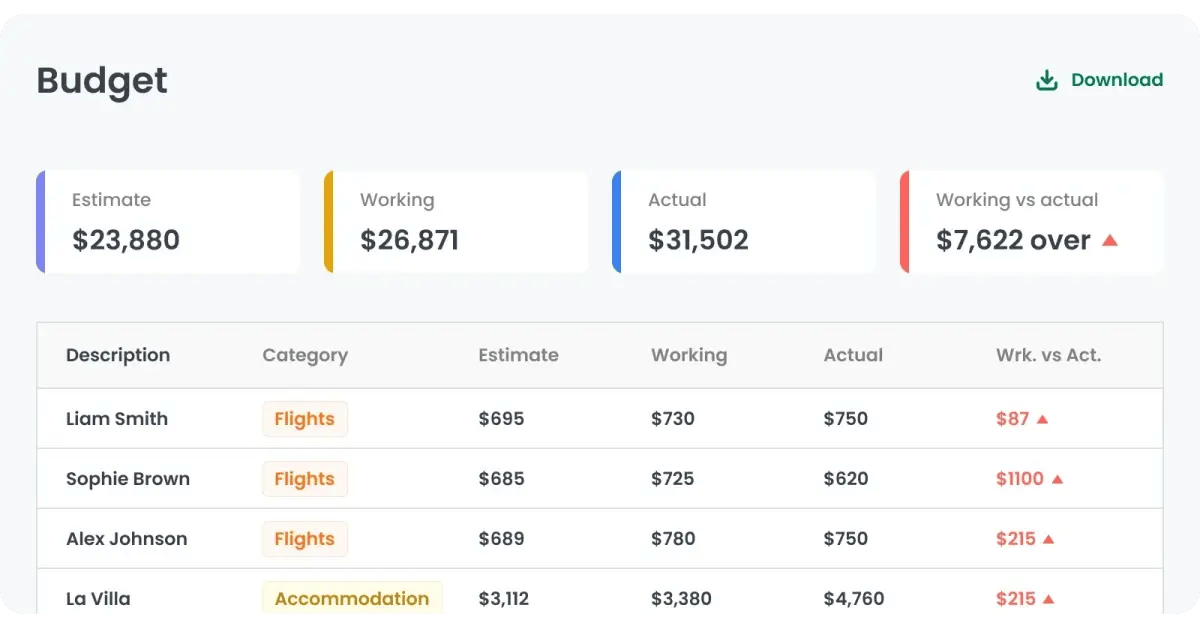Click the download arrow icon
This screenshot has width=1200, height=628.
(1047, 80)
